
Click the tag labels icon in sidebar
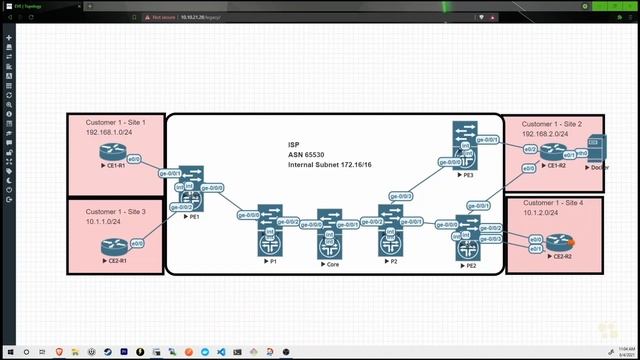tap(9, 171)
